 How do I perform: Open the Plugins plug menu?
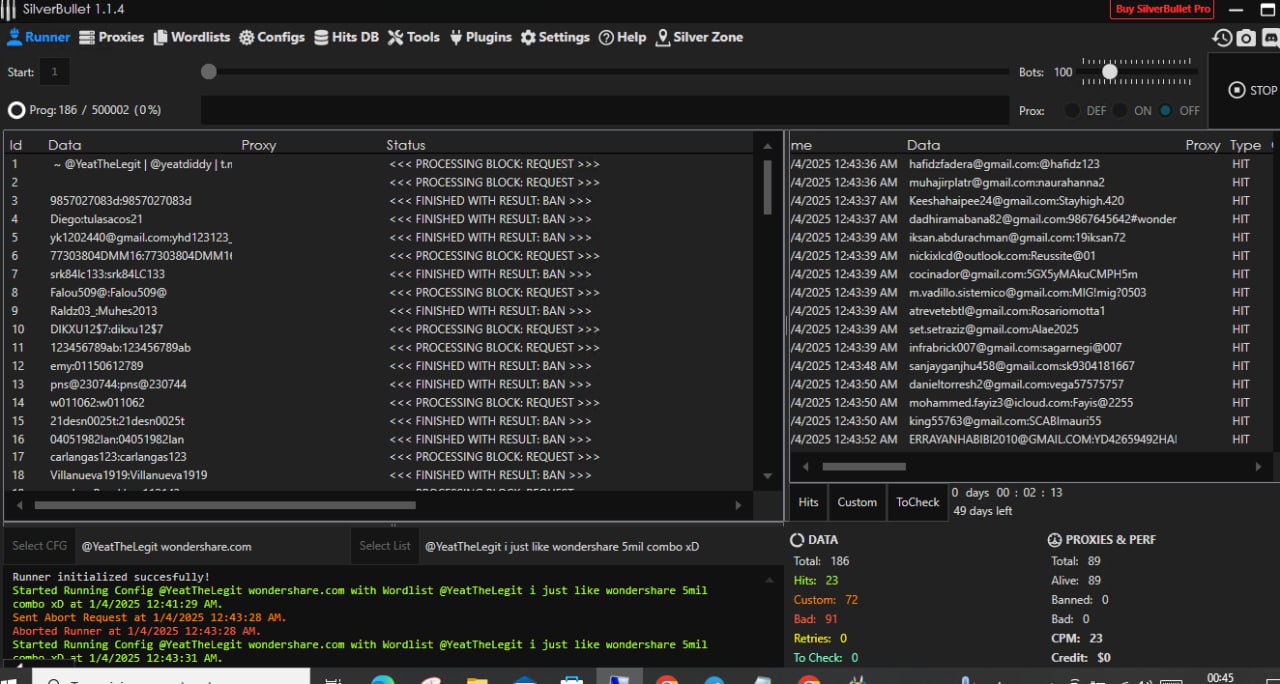coord(480,37)
